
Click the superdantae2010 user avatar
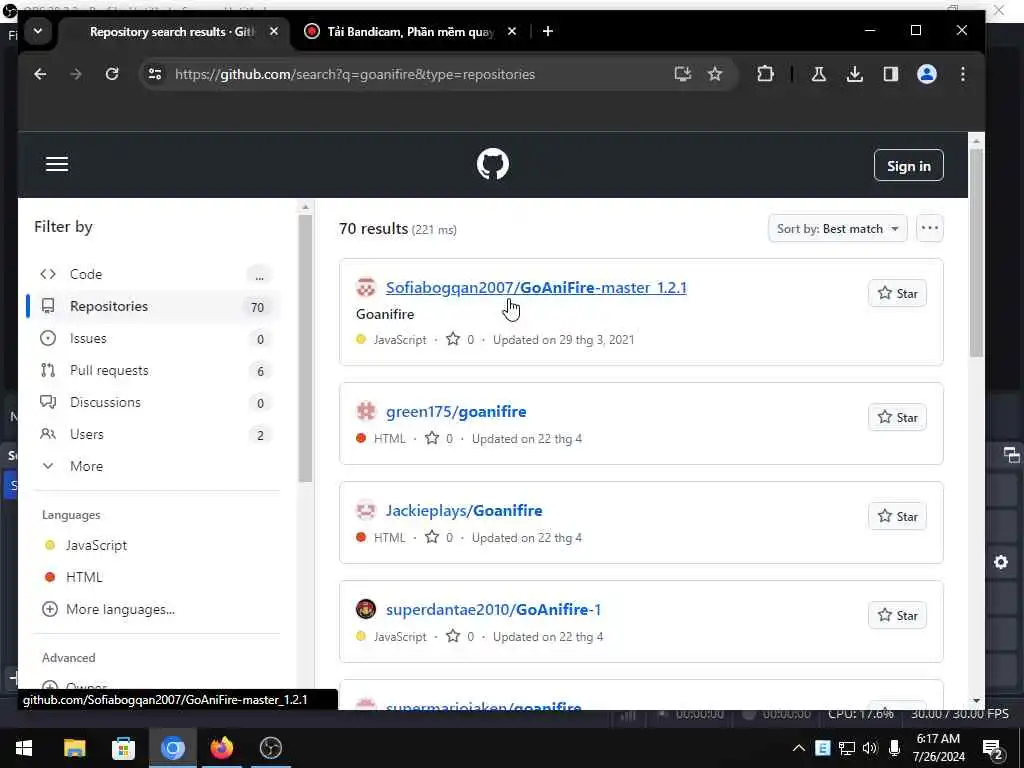[x=366, y=609]
